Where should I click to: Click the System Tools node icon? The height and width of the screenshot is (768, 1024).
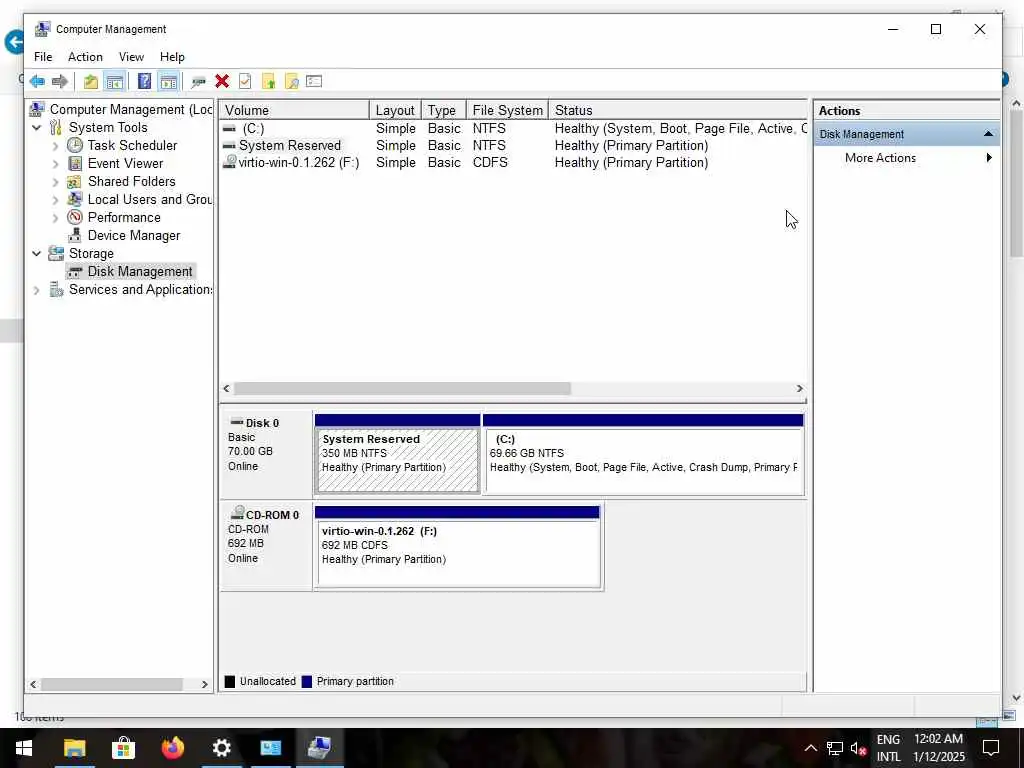point(56,127)
